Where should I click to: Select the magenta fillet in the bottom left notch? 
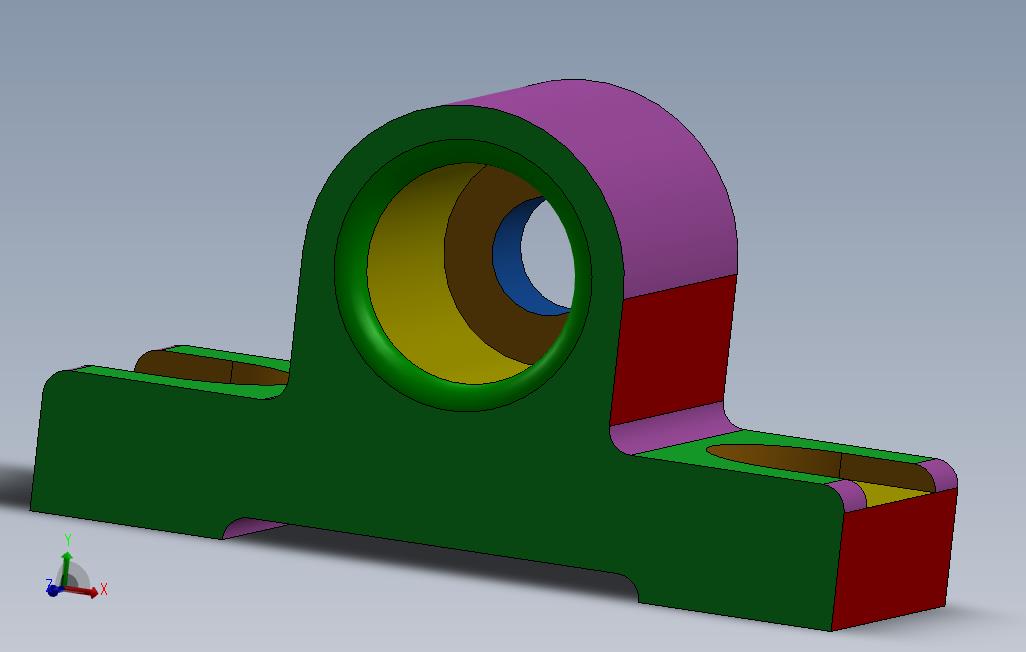click(252, 527)
